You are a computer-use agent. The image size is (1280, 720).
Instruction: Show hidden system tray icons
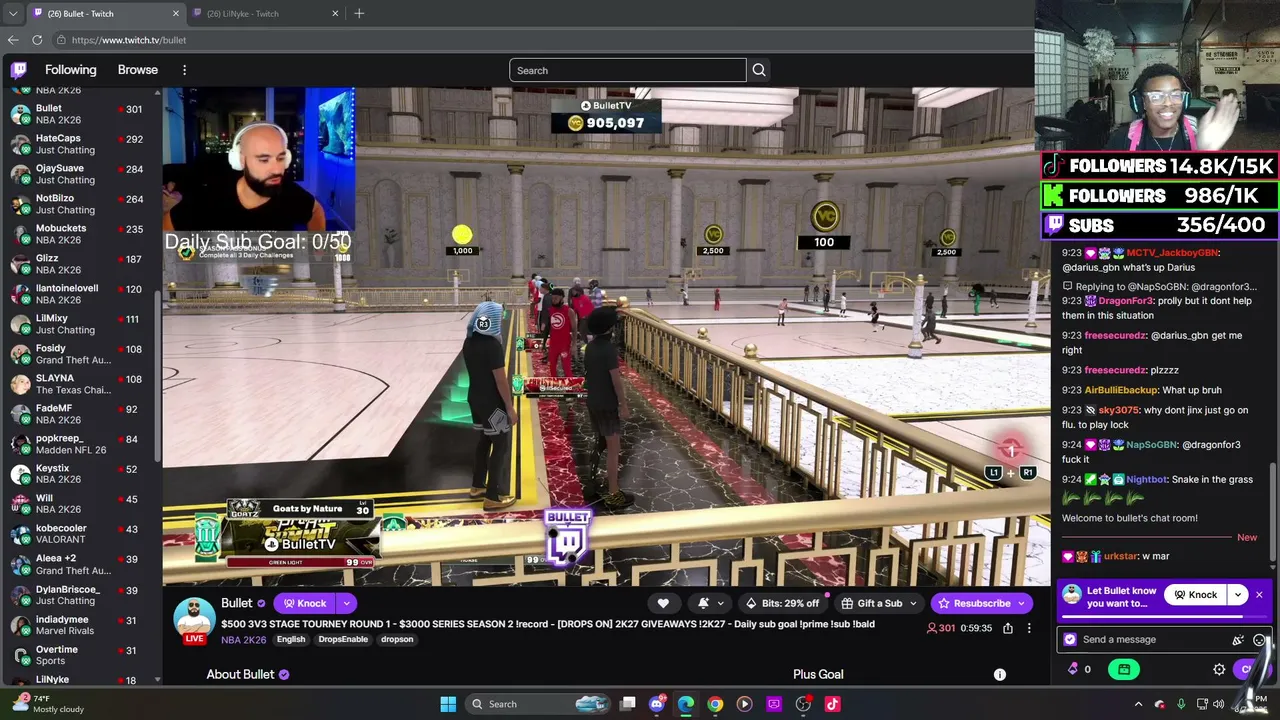[x=1138, y=704]
